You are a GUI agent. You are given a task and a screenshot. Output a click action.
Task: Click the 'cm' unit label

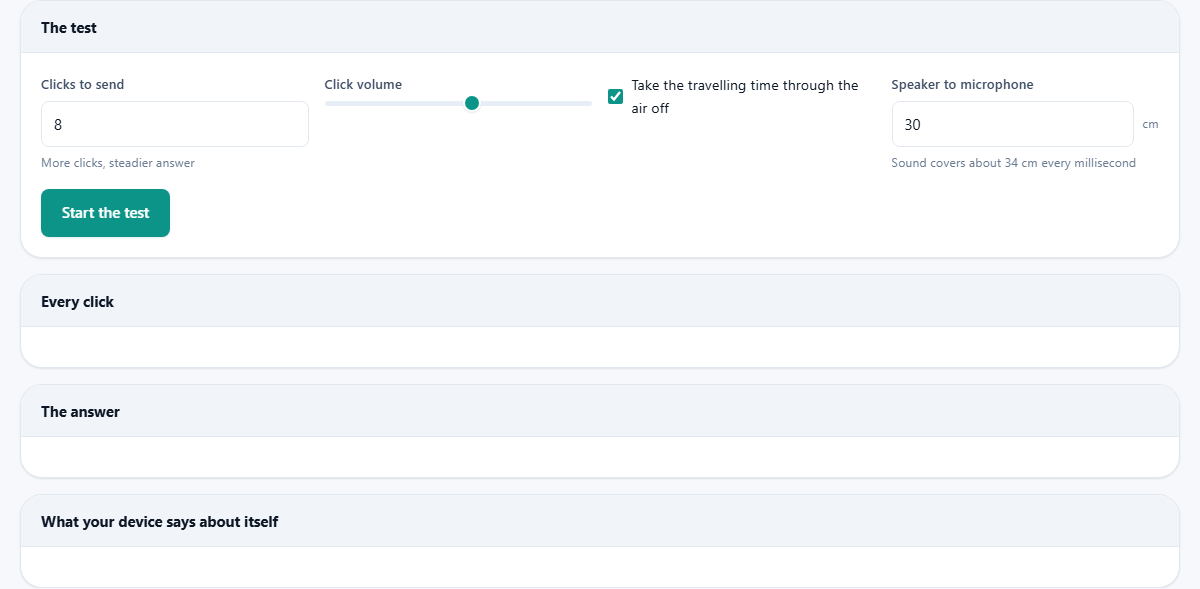click(x=1151, y=124)
